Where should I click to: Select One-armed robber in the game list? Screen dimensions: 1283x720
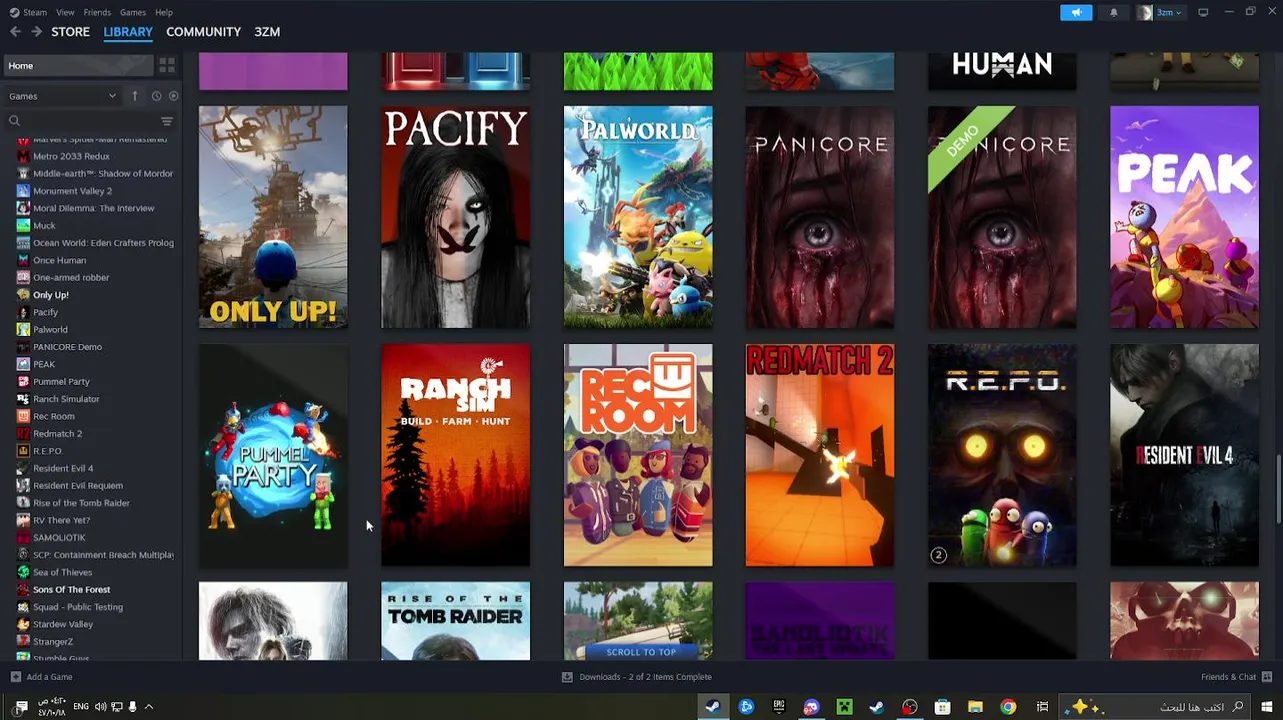pos(71,278)
